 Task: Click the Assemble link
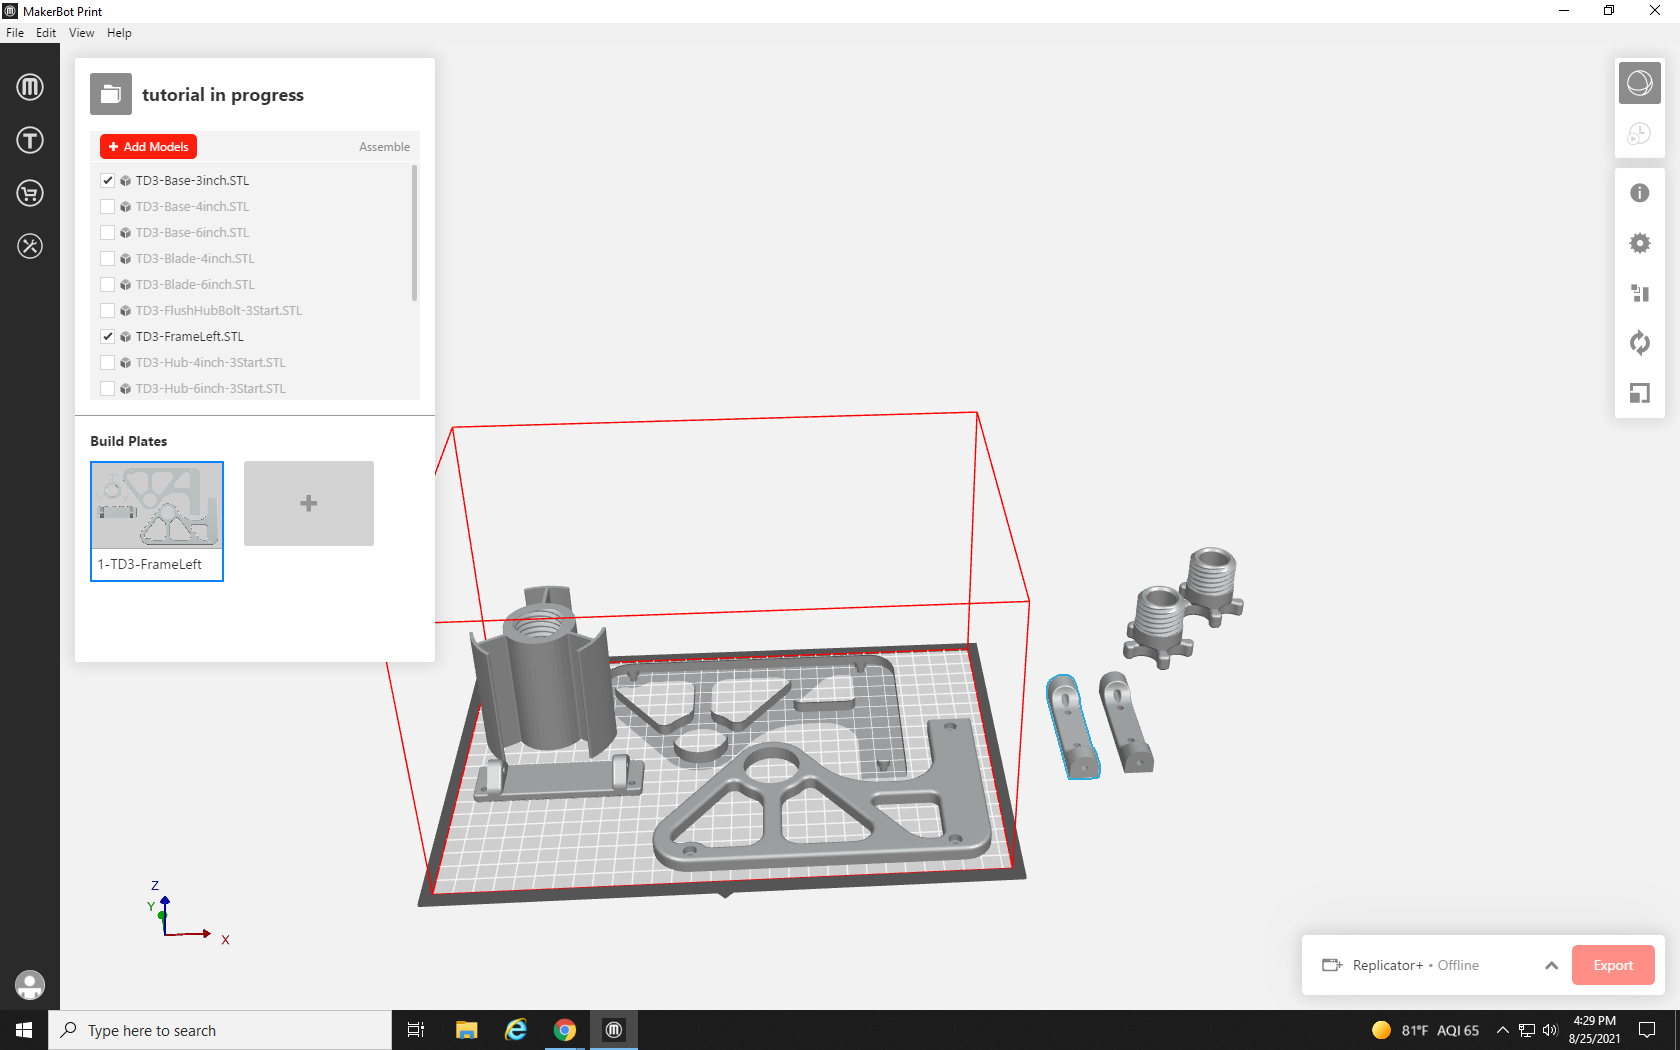[x=384, y=147]
